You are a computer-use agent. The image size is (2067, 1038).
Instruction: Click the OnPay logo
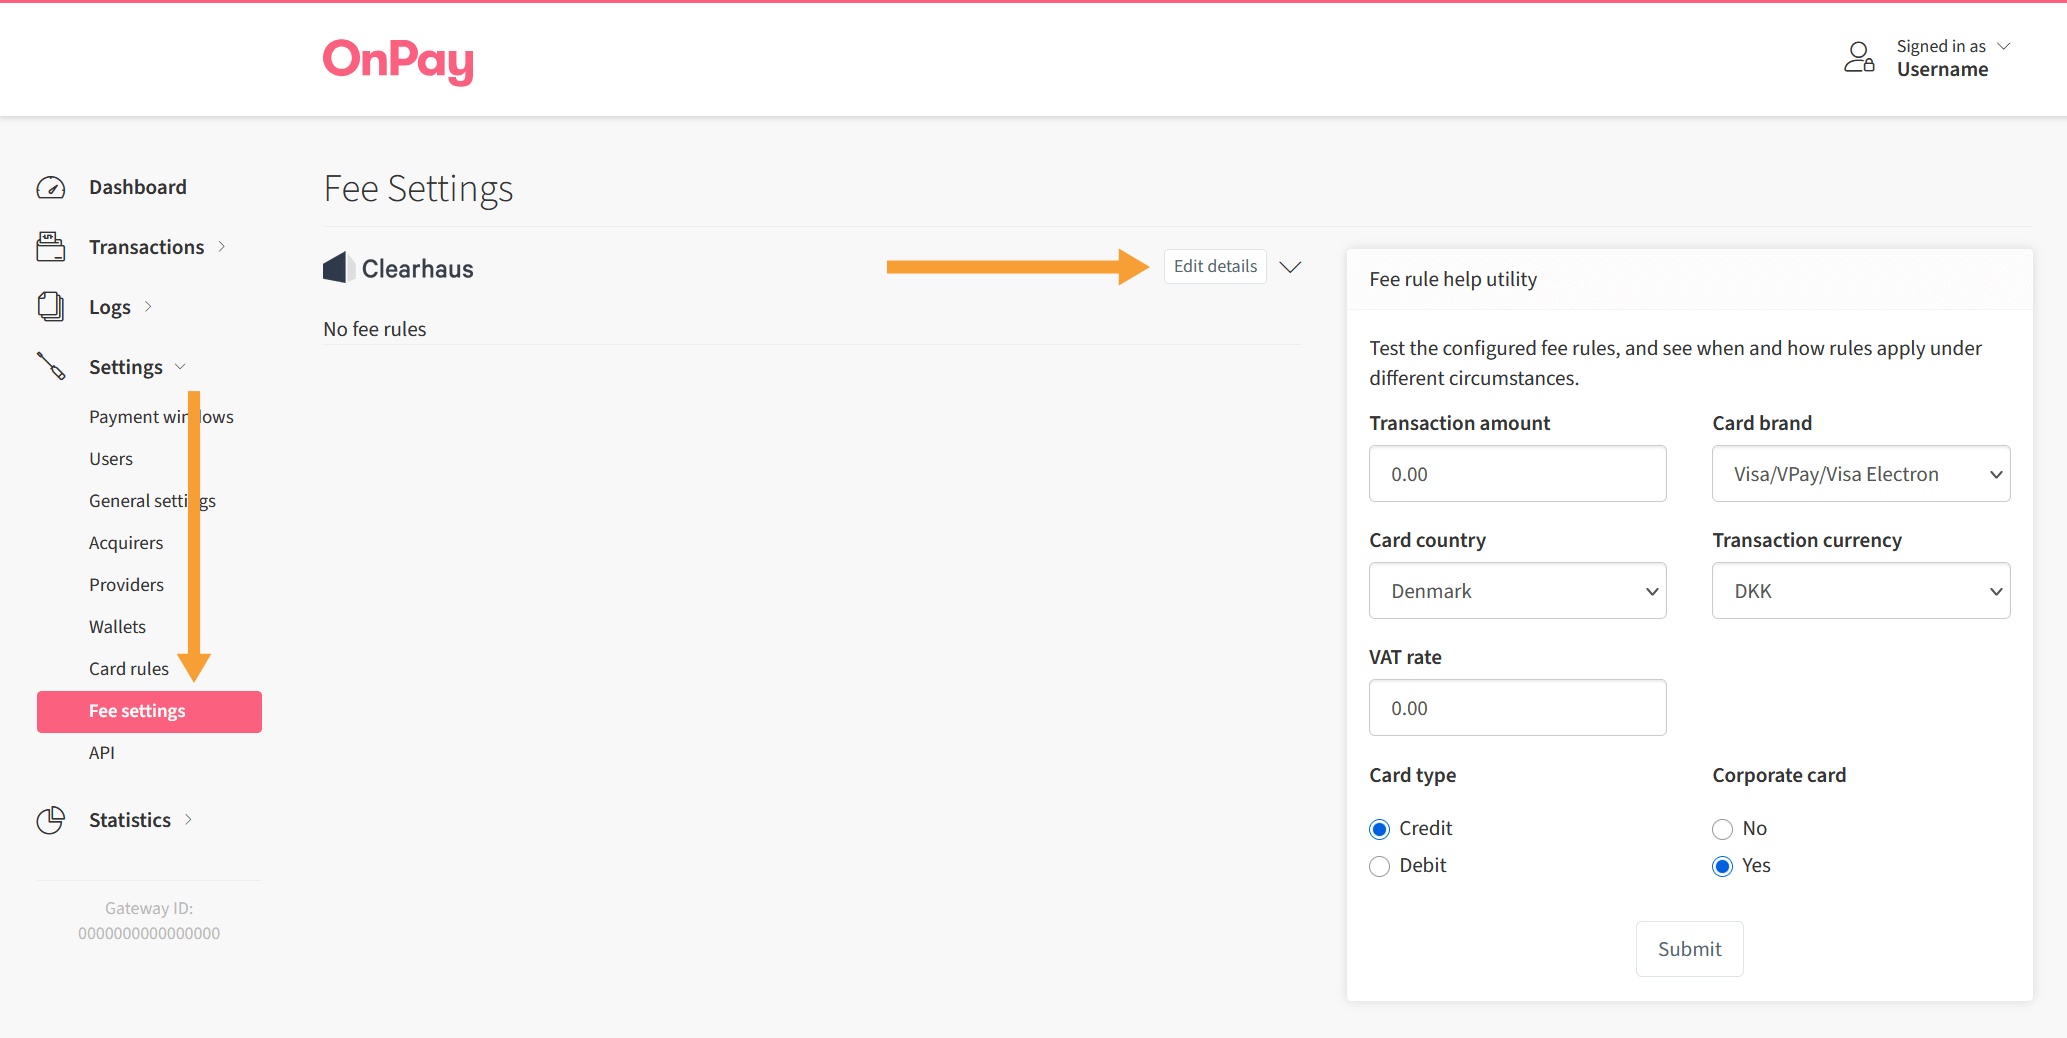pyautogui.click(x=397, y=62)
